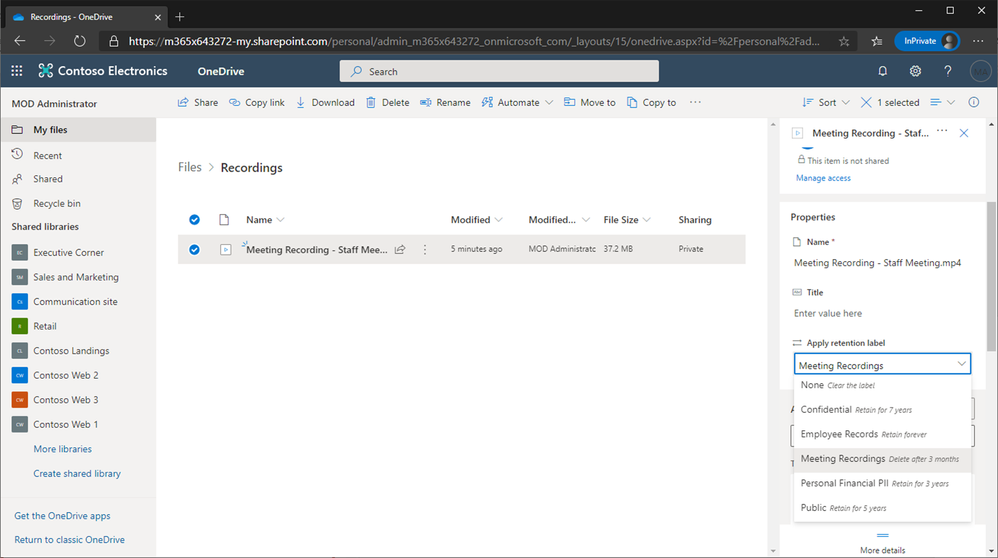Viewport: 998px width, 558px height.
Task: Click the Download command
Action: click(x=325, y=102)
